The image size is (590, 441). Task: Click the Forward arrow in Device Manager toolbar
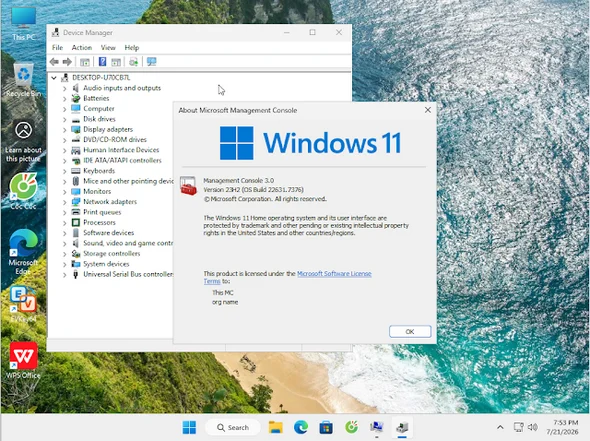67,62
